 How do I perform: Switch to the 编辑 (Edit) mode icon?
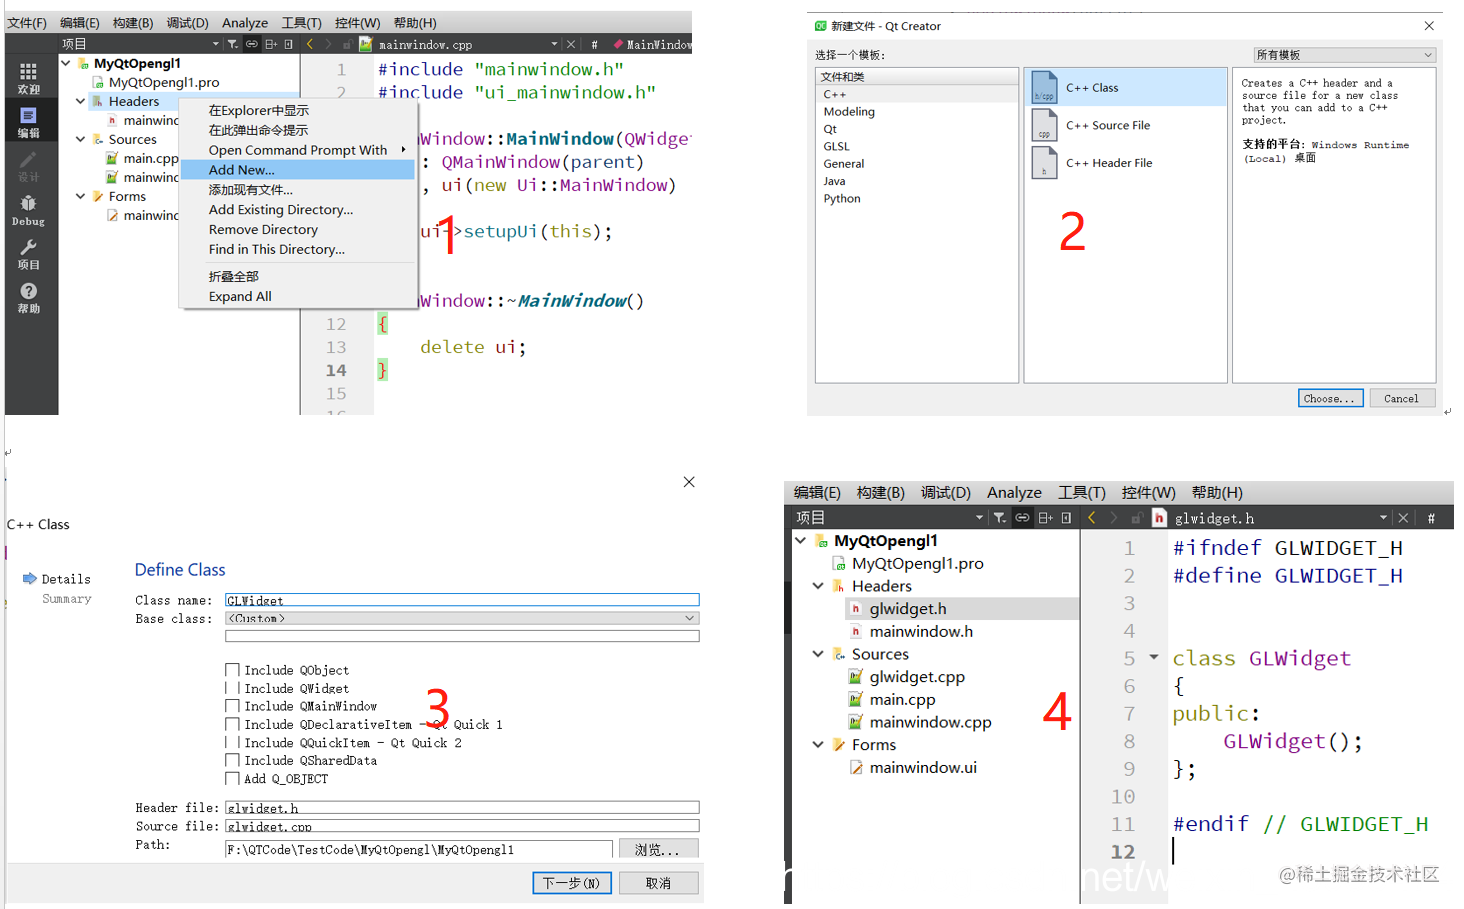tap(28, 122)
